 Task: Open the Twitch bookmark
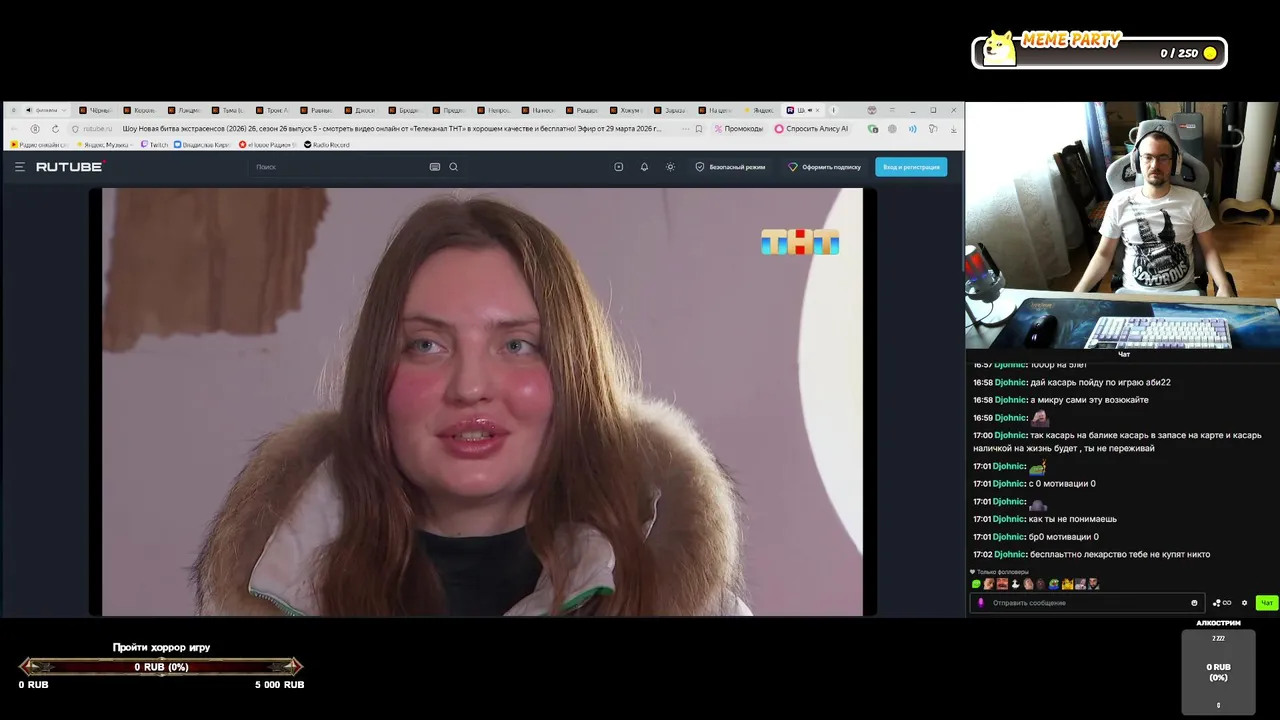[x=155, y=145]
